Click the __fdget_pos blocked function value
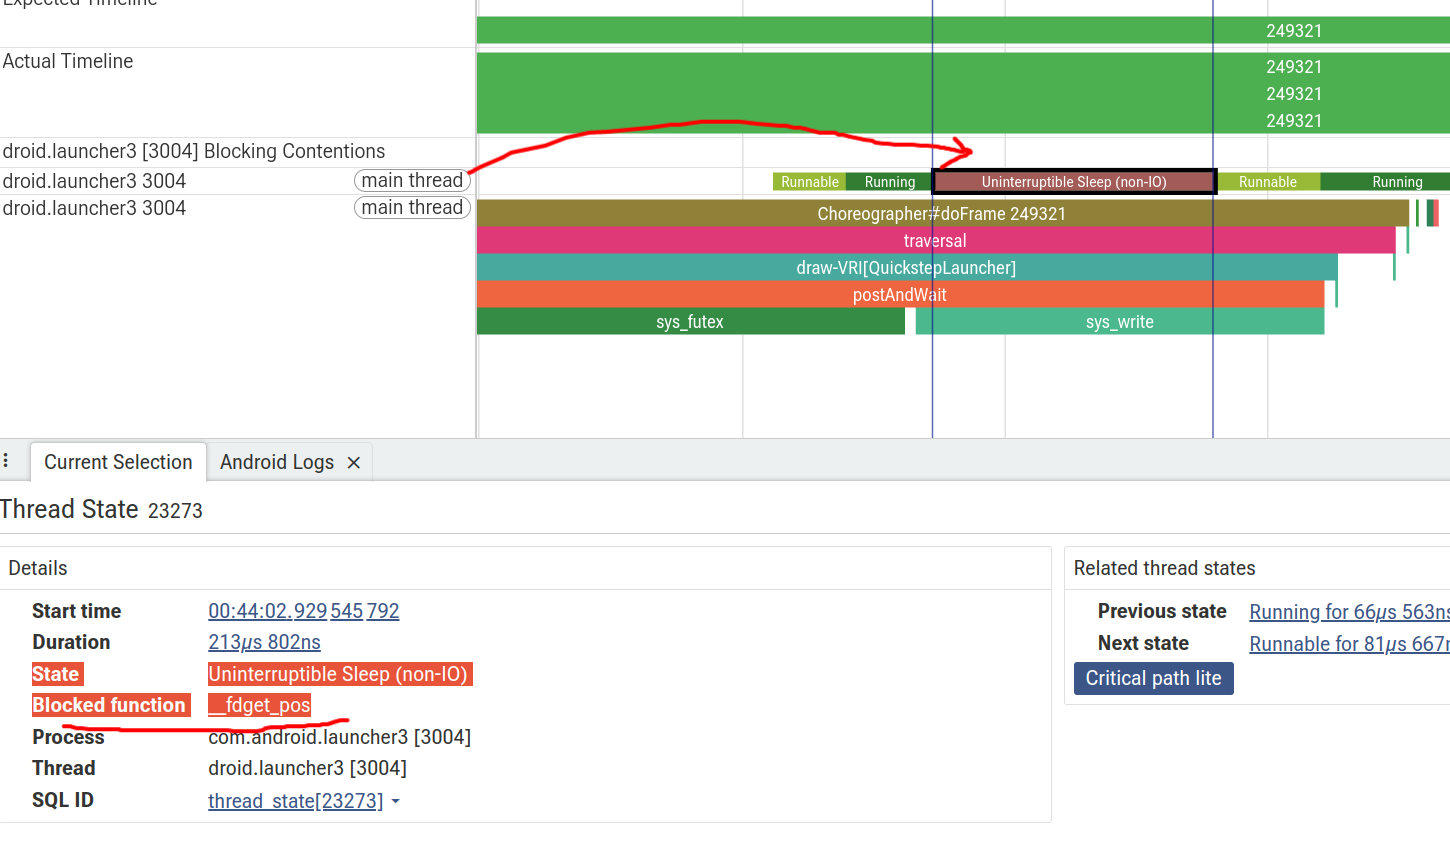The image size is (1450, 841). [x=259, y=705]
